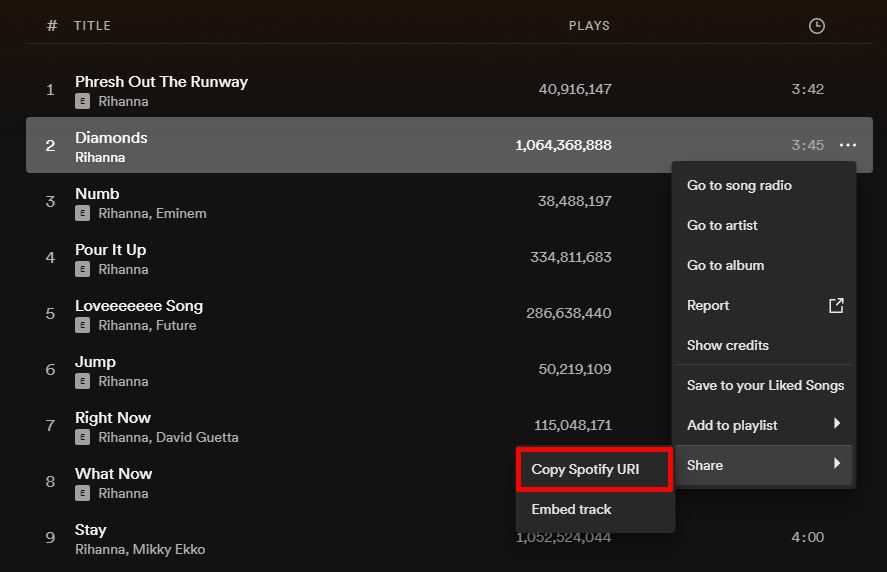887x572 pixels.
Task: Click Show credits menu entry
Action: point(727,345)
